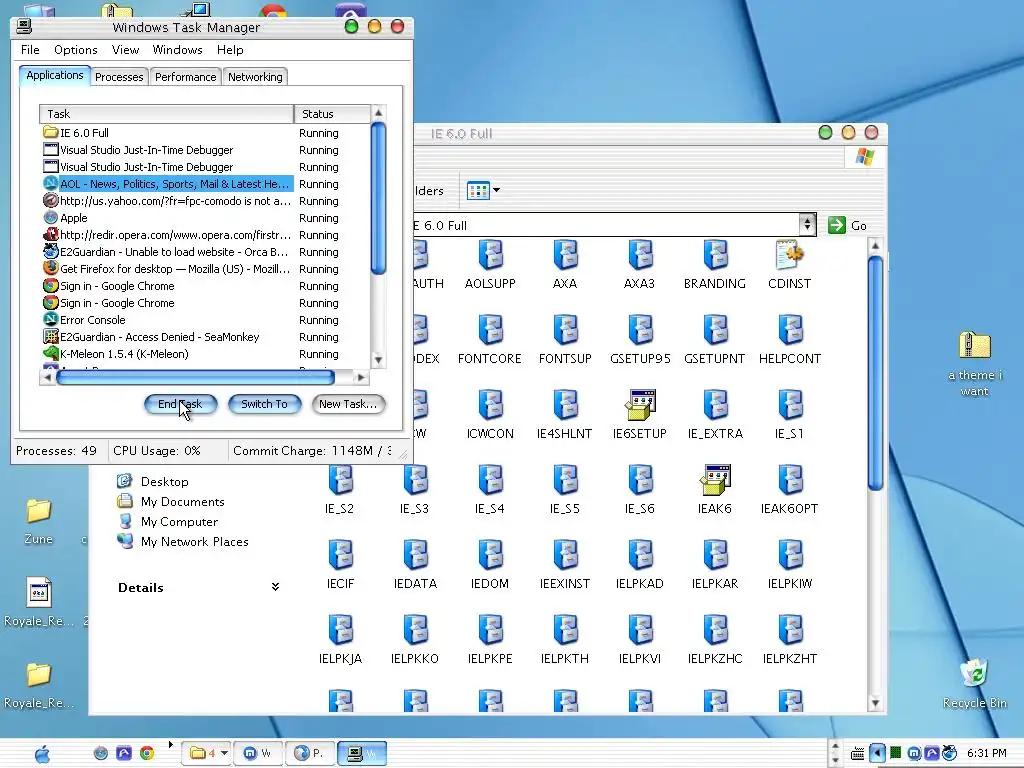Image resolution: width=1024 pixels, height=768 pixels.
Task: Sort task list by Task column header
Action: (x=167, y=114)
